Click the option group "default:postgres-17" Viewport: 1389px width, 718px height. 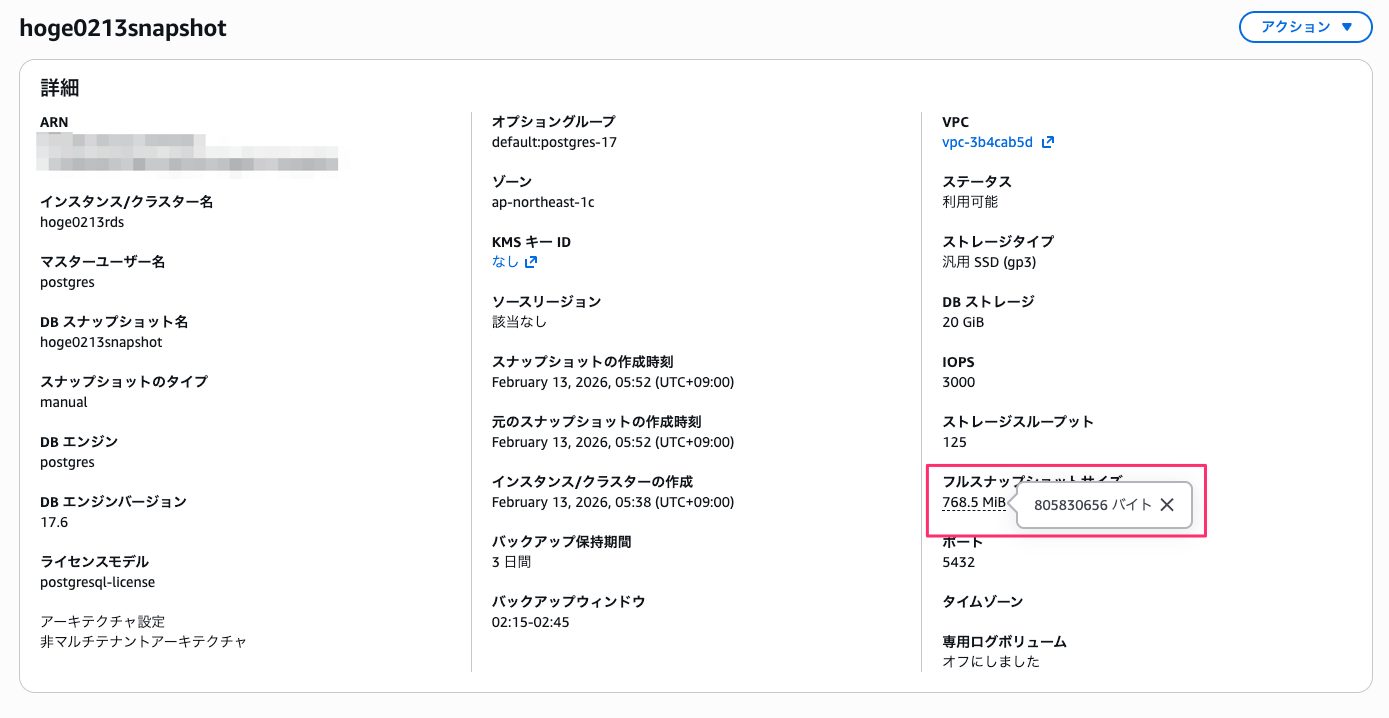tap(554, 142)
